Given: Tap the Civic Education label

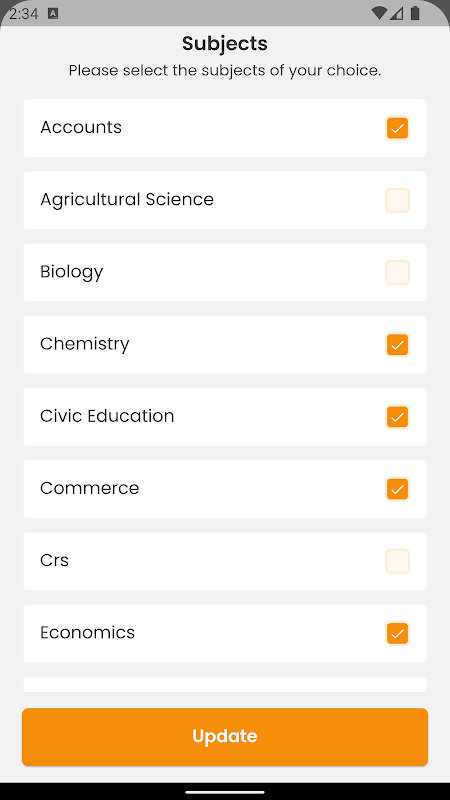Looking at the screenshot, I should pos(107,416).
